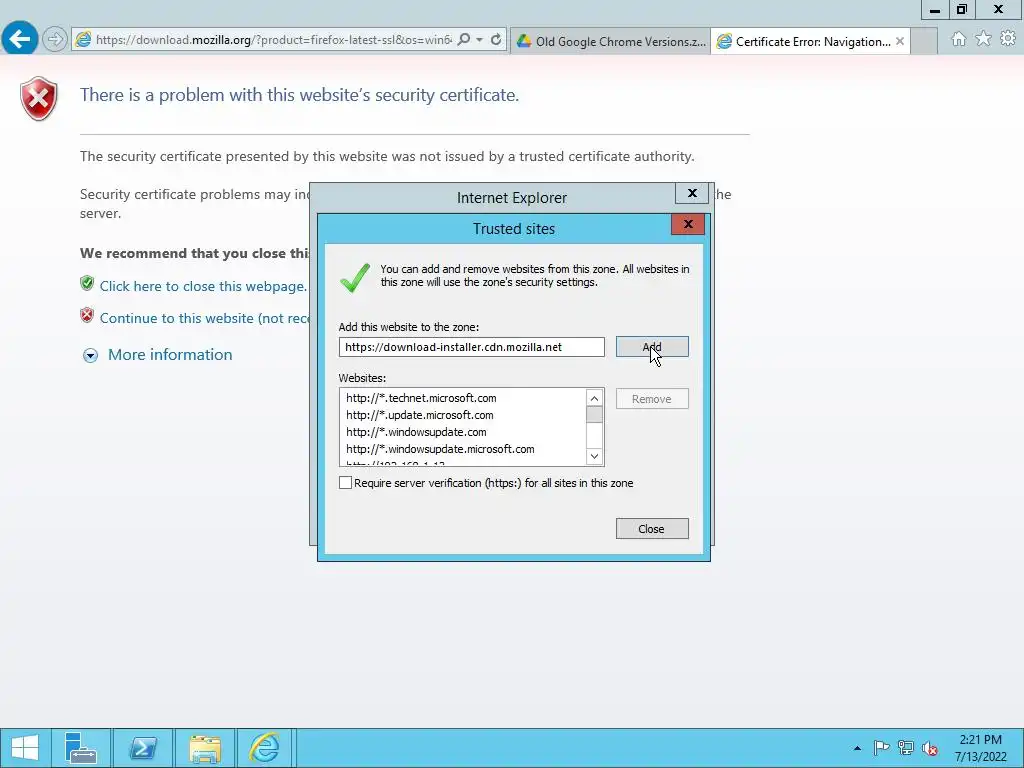Click the Add button in Trusted sites
Screen dimensions: 1024x768
(x=652, y=347)
